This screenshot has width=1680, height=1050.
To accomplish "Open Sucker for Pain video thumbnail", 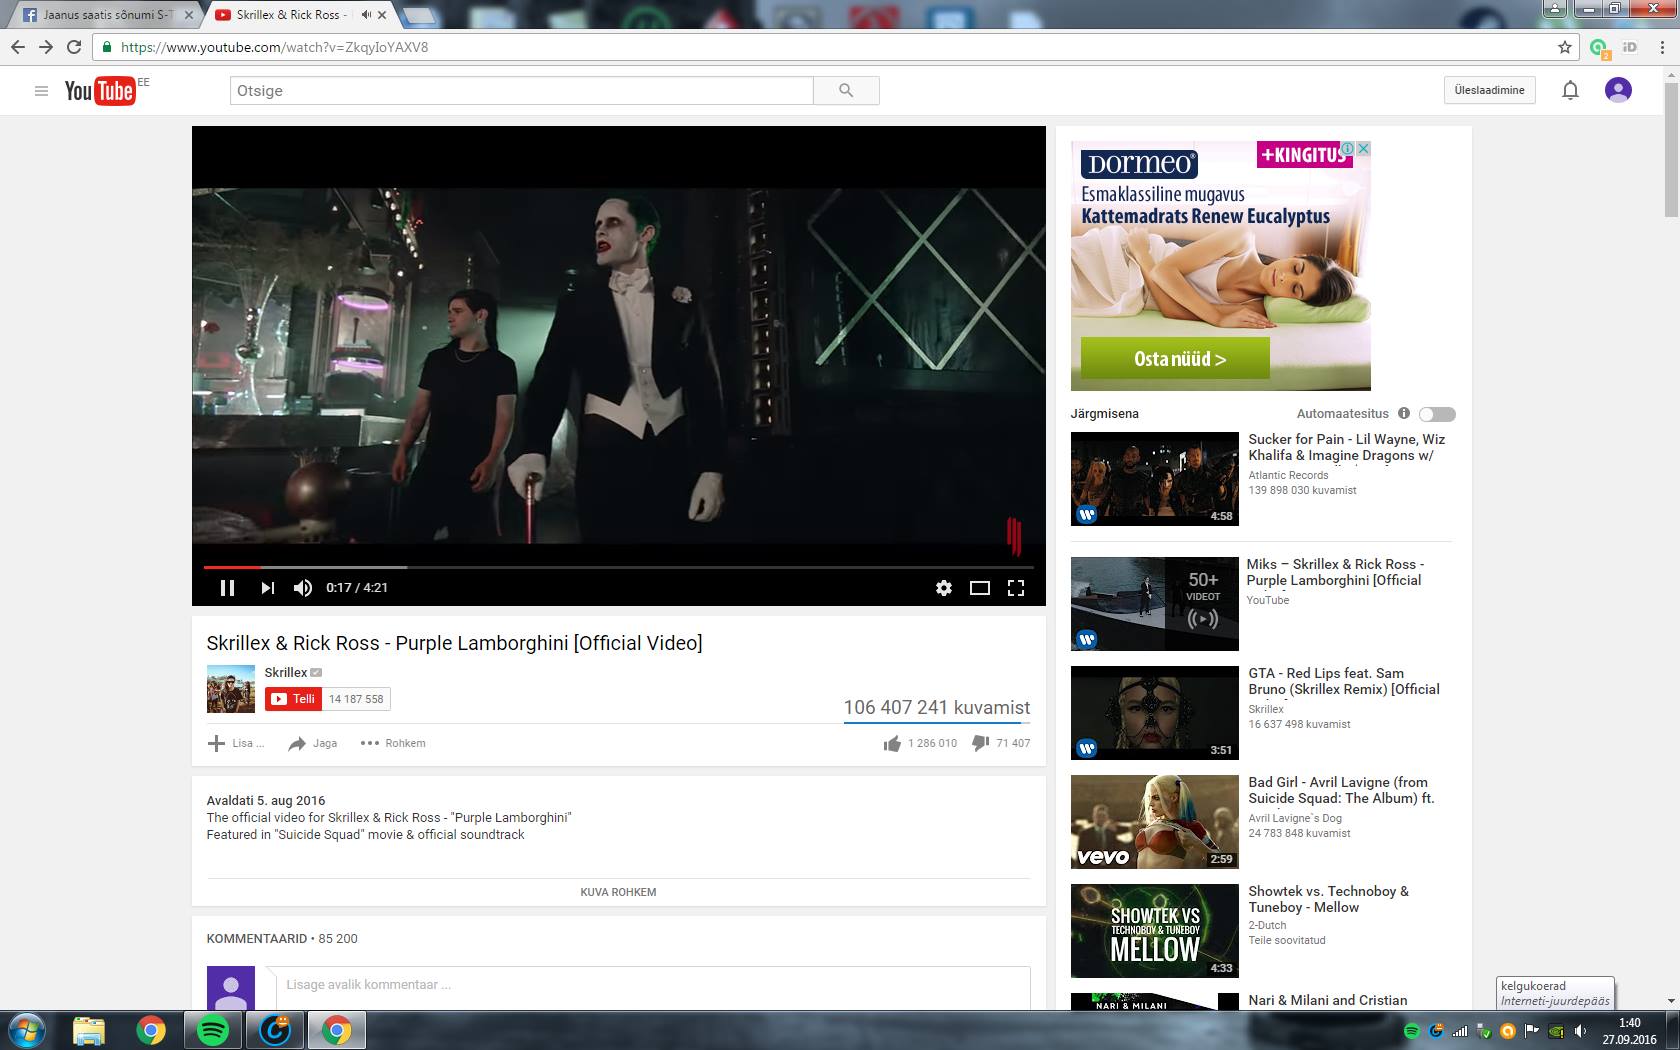I will tap(1155, 479).
